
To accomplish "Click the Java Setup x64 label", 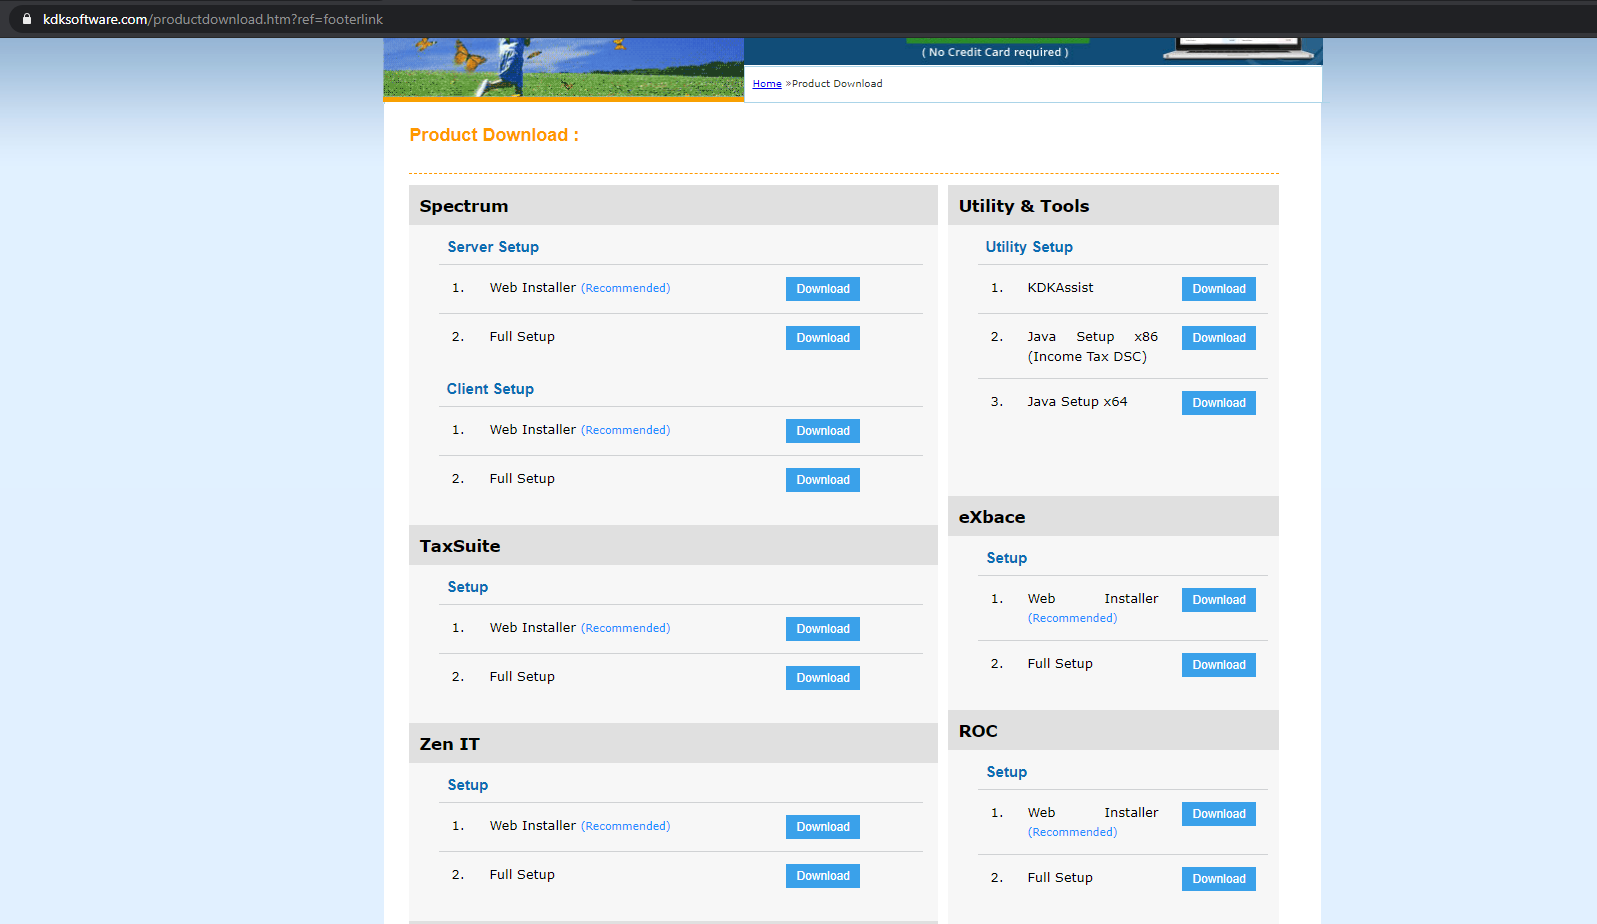I will [1077, 402].
